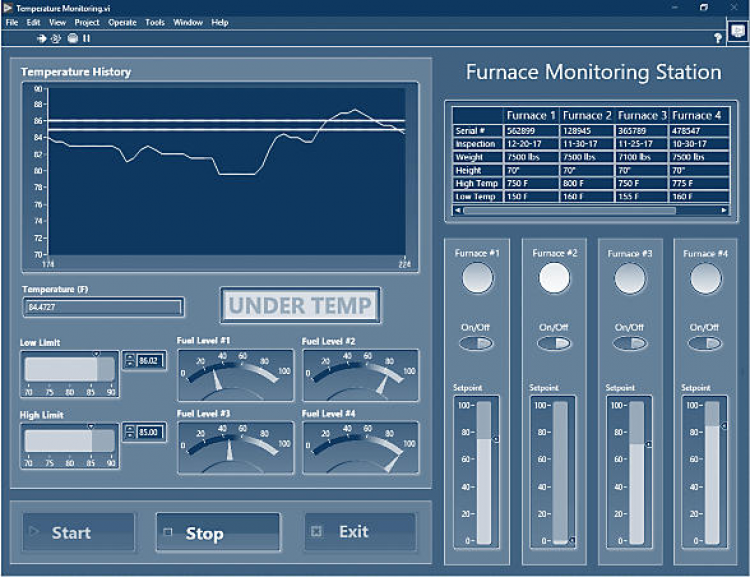Image resolution: width=750 pixels, height=577 pixels.
Task: Click the Fuel Level #2 gauge
Action: pos(361,376)
